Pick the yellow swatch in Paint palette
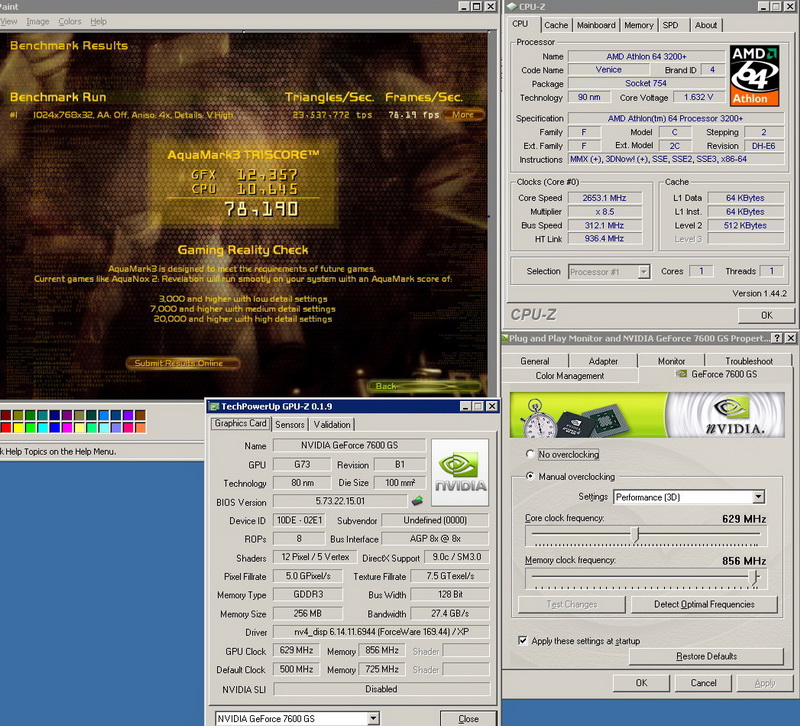 point(18,427)
